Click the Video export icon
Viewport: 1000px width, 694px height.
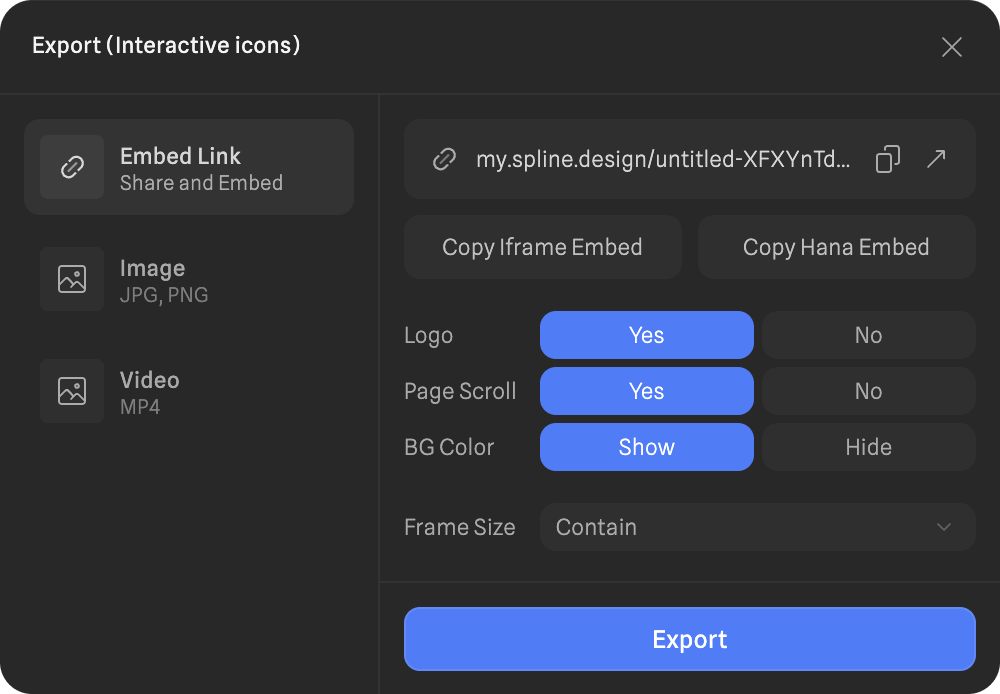pyautogui.click(x=72, y=391)
